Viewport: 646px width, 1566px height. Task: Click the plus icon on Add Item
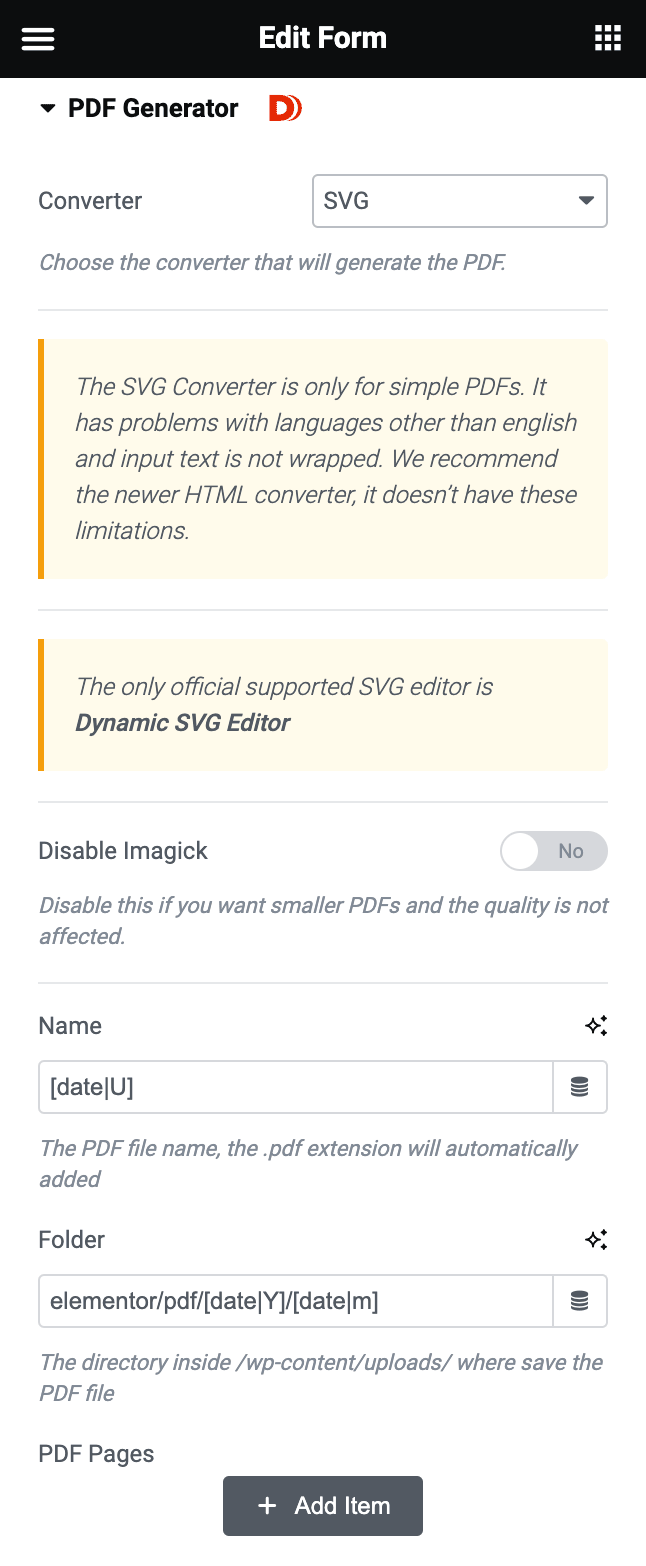tap(266, 1505)
